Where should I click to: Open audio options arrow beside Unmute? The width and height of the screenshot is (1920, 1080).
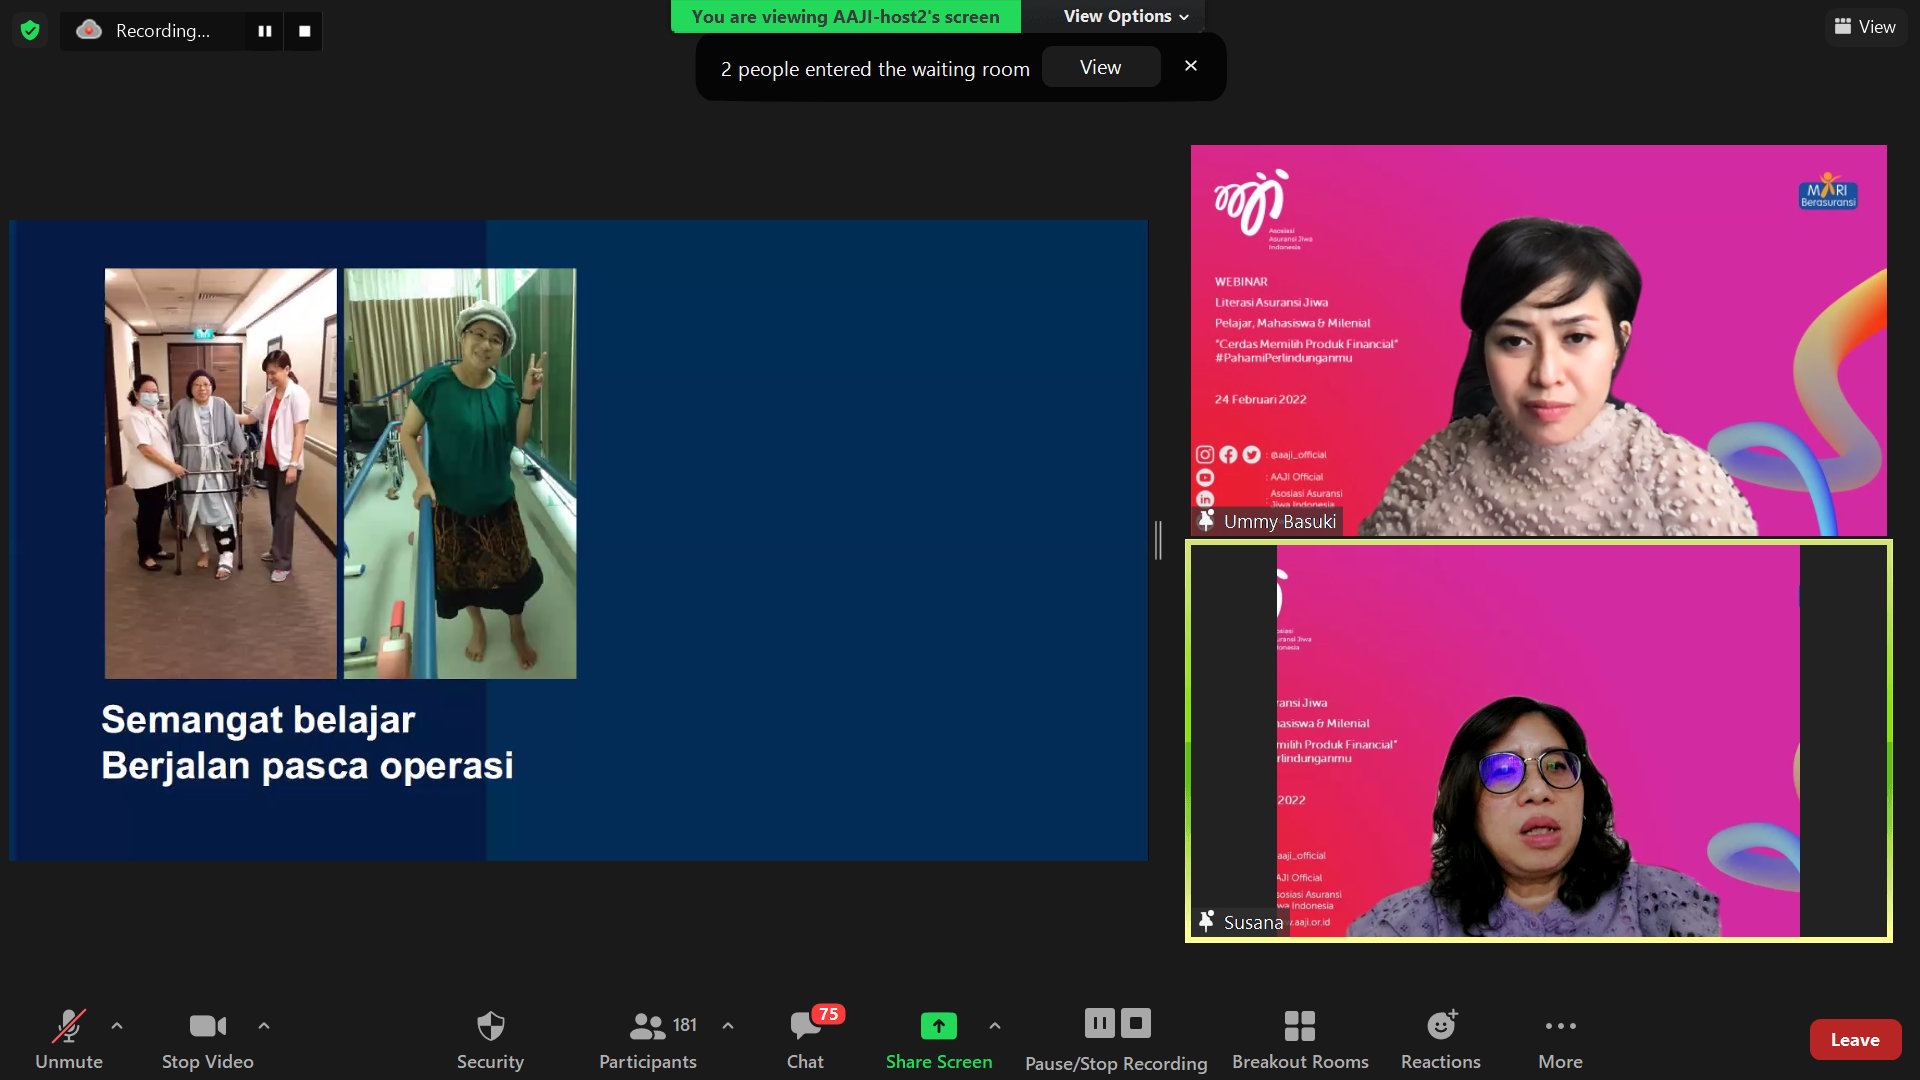point(117,1025)
